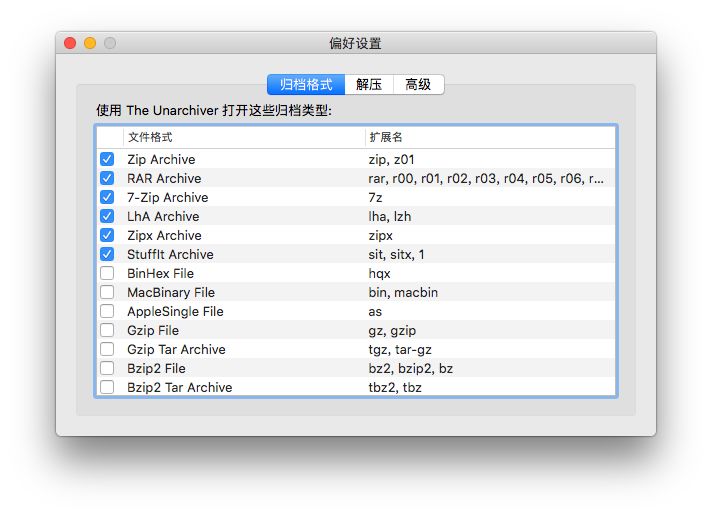Click the AppleSingle File format name
This screenshot has width=712, height=516.
(x=175, y=312)
